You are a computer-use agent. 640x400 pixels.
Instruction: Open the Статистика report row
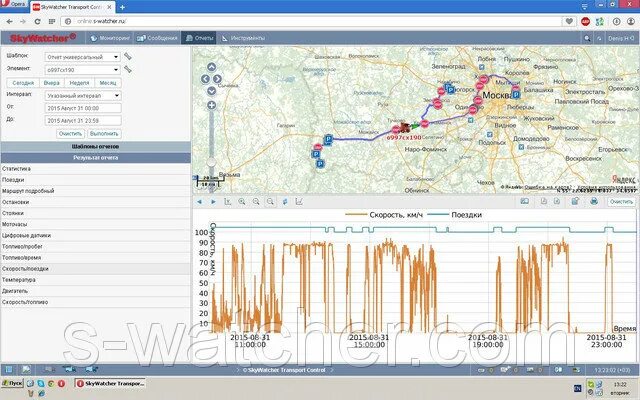click(x=96, y=169)
